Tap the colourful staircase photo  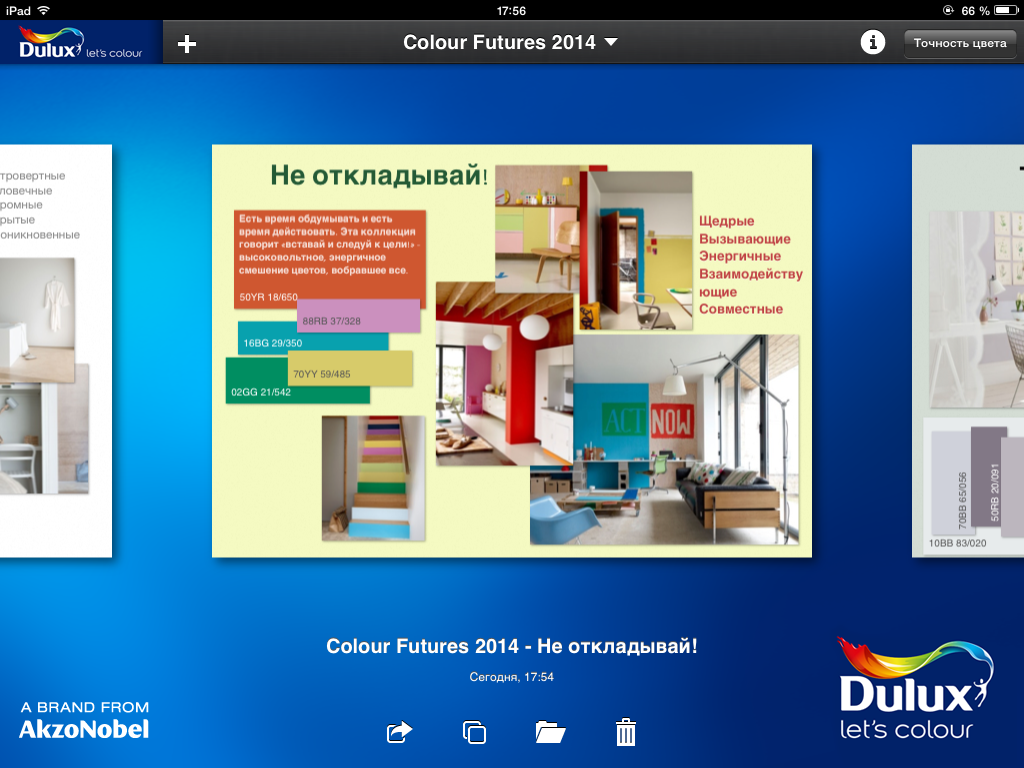(373, 478)
